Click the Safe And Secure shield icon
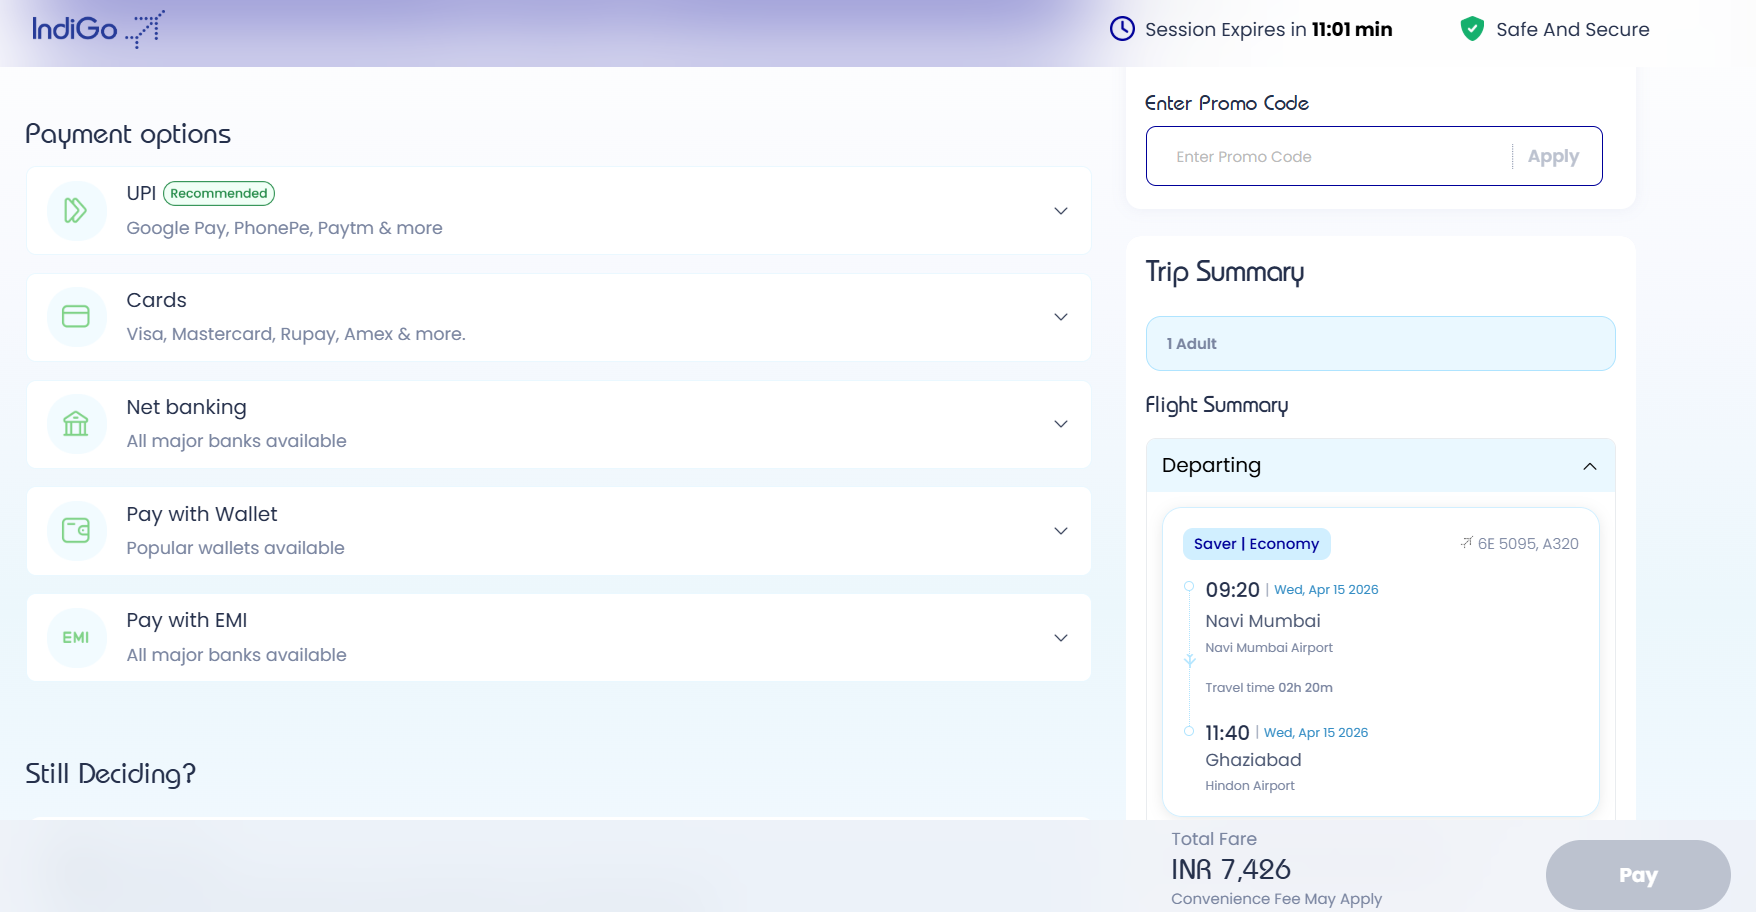 click(1471, 29)
